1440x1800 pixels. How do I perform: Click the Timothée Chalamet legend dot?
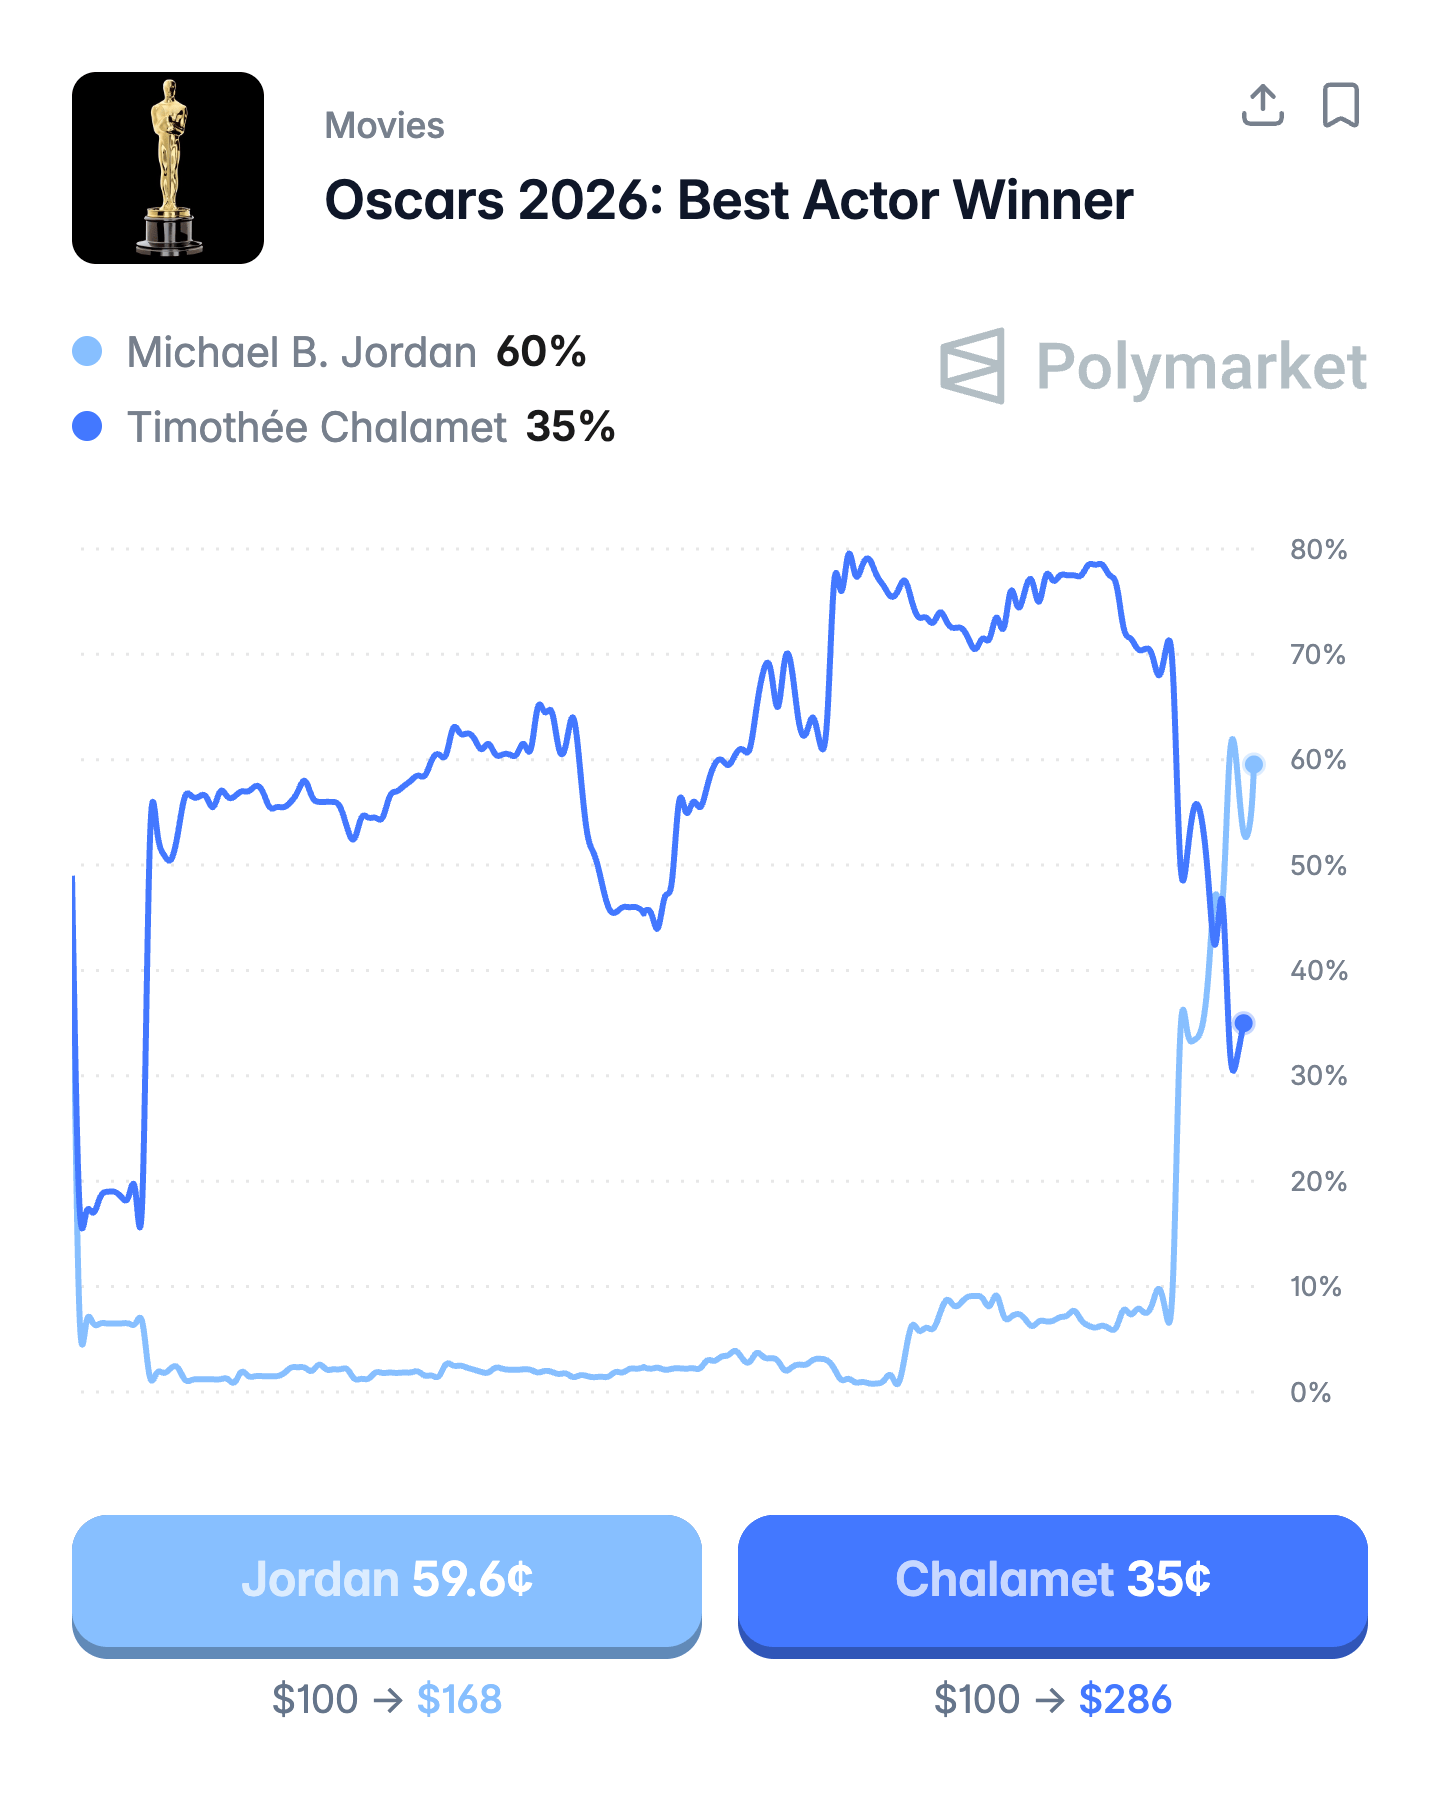click(88, 427)
